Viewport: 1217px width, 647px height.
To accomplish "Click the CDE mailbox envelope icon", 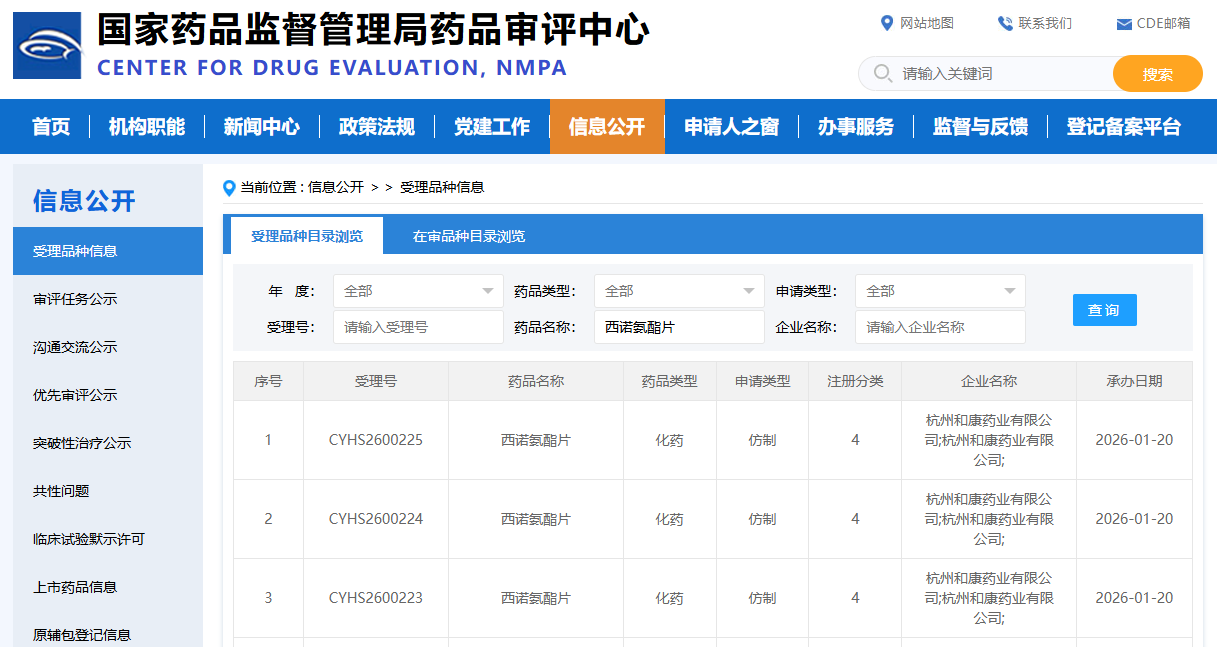I will [x=1124, y=24].
